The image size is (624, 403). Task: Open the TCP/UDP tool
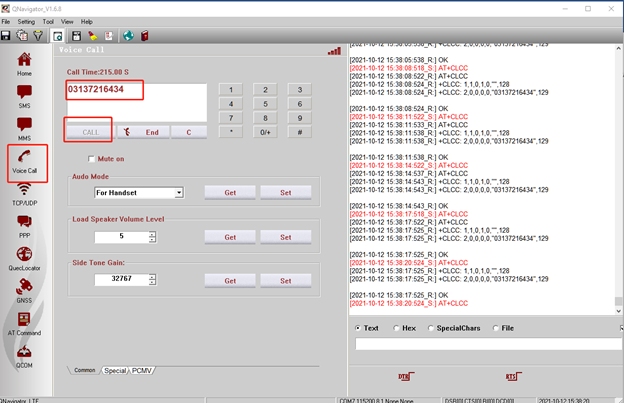point(24,193)
